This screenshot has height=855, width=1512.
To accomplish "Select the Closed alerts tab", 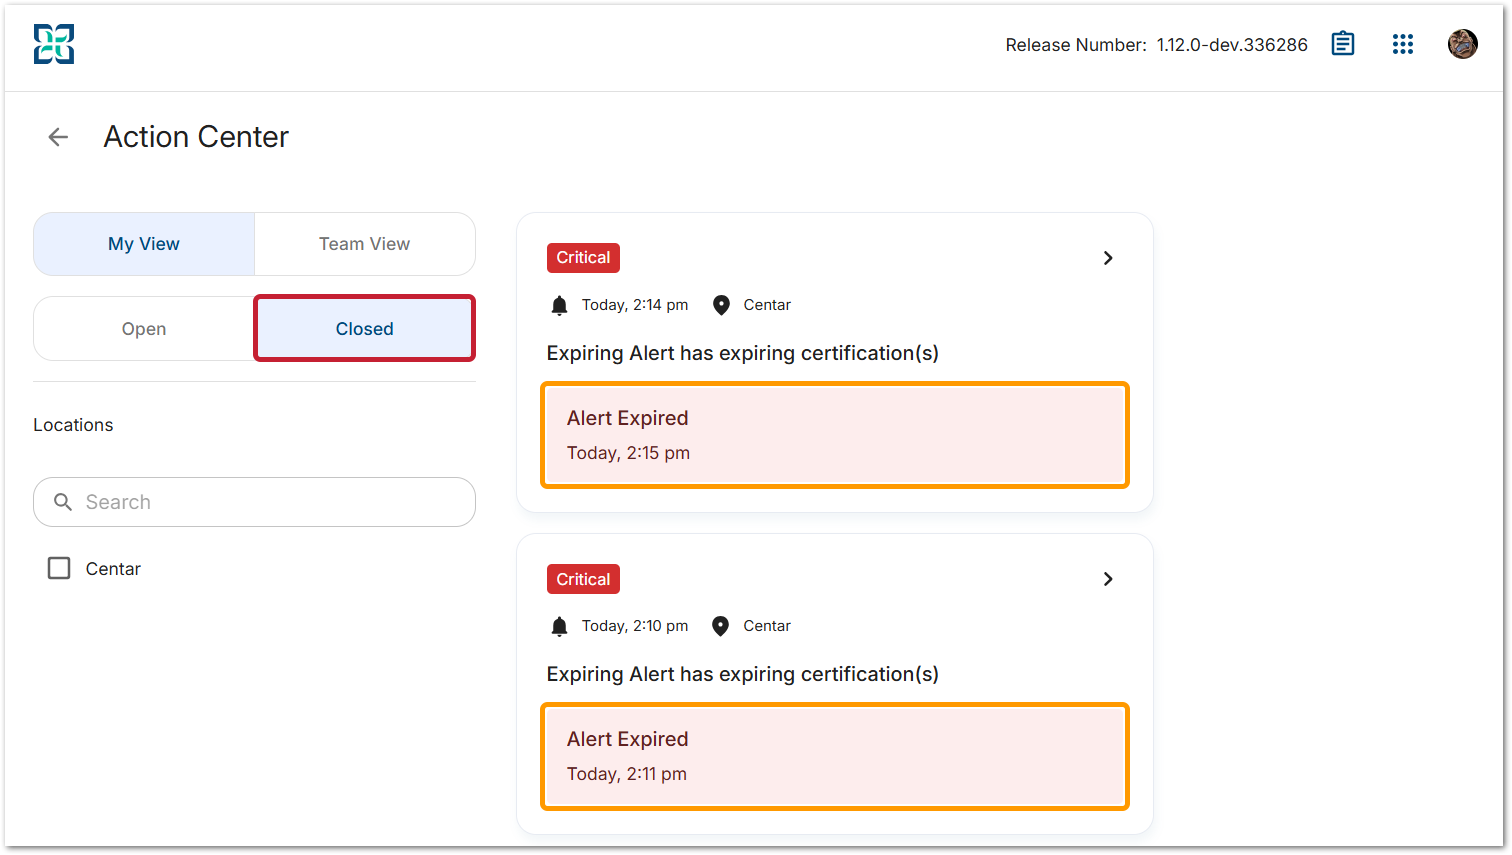I will coord(364,329).
